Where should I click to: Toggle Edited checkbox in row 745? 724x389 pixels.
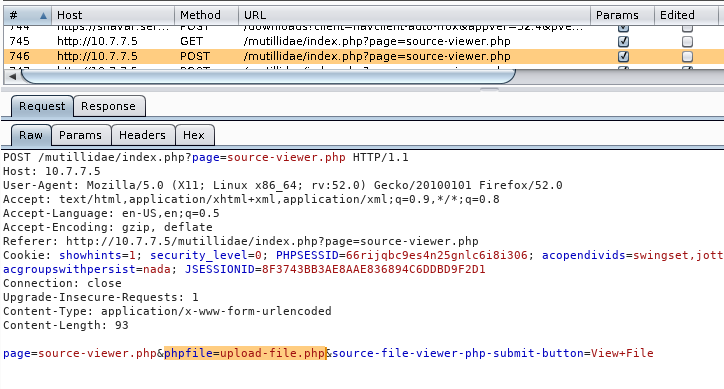(x=687, y=42)
